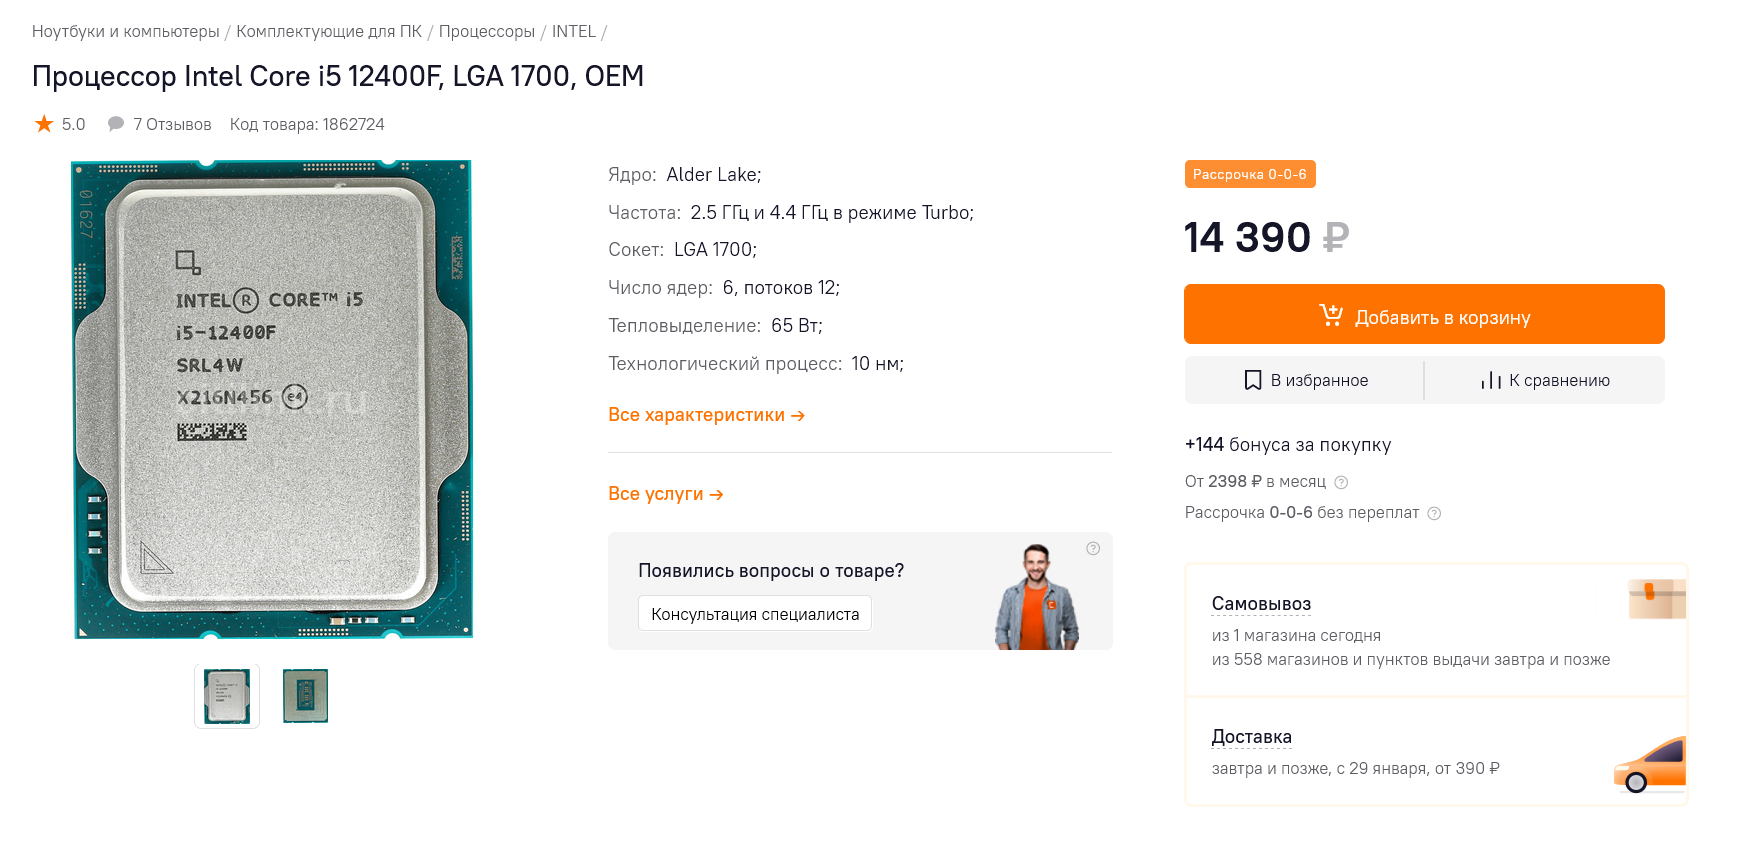
Task: Open the "Все услуги" link
Action: (x=665, y=494)
